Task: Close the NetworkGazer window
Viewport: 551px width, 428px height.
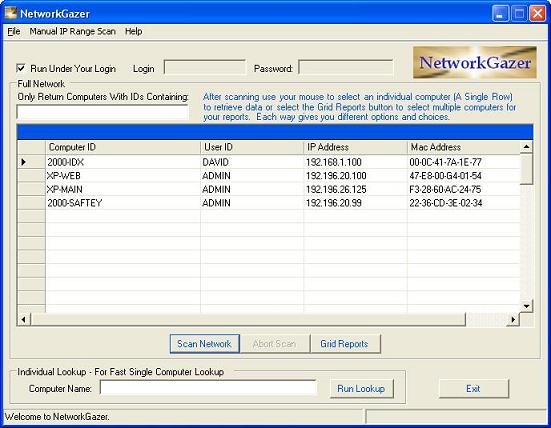Action: [x=538, y=14]
